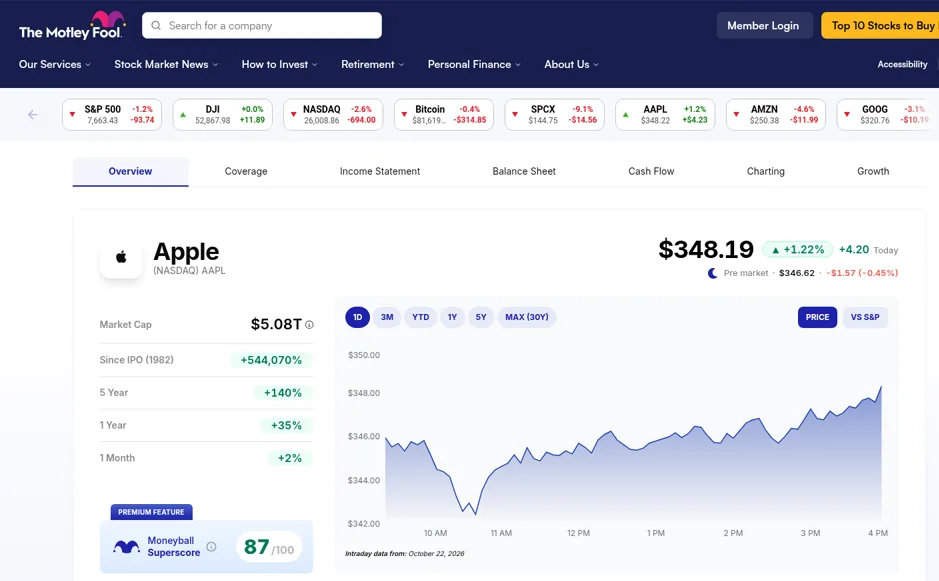This screenshot has height=581, width=939.
Task: Click the +2% one month return
Action: pos(290,458)
